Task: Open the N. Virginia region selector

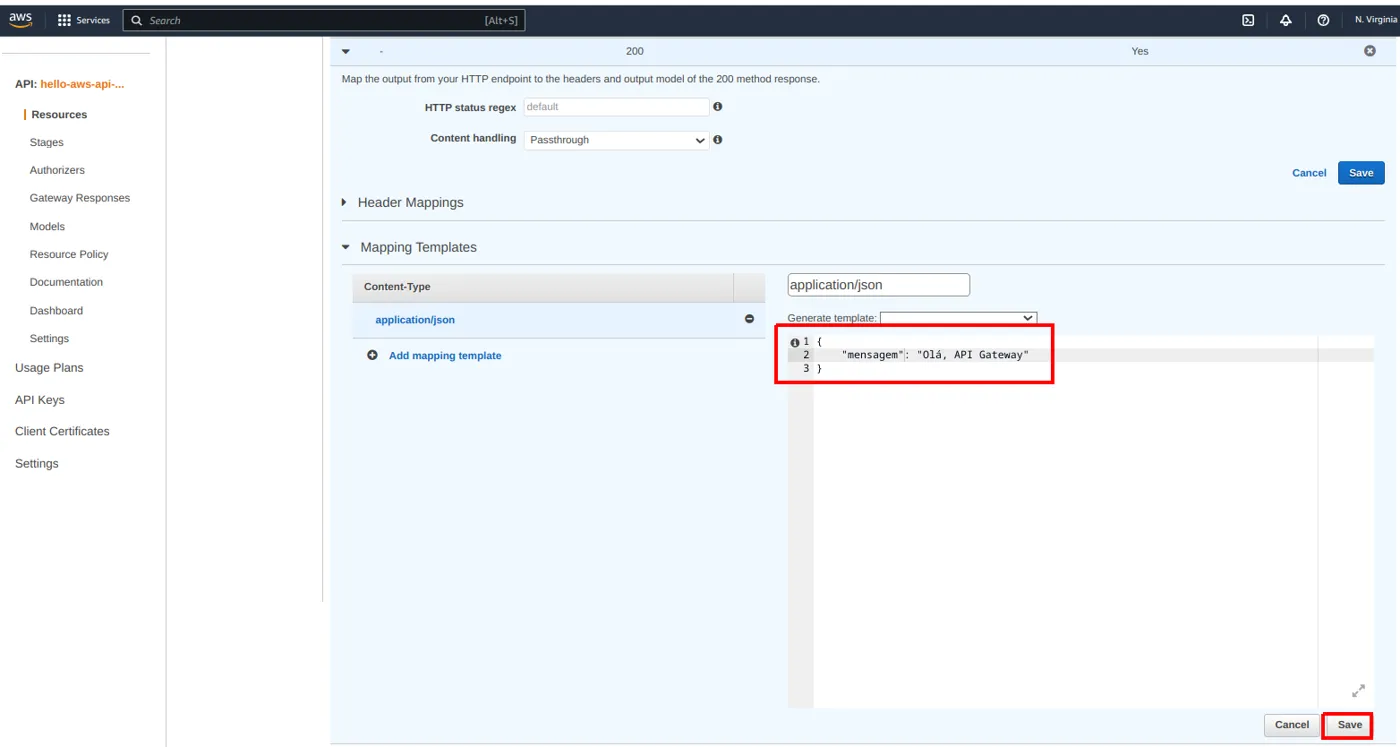Action: (x=1376, y=20)
